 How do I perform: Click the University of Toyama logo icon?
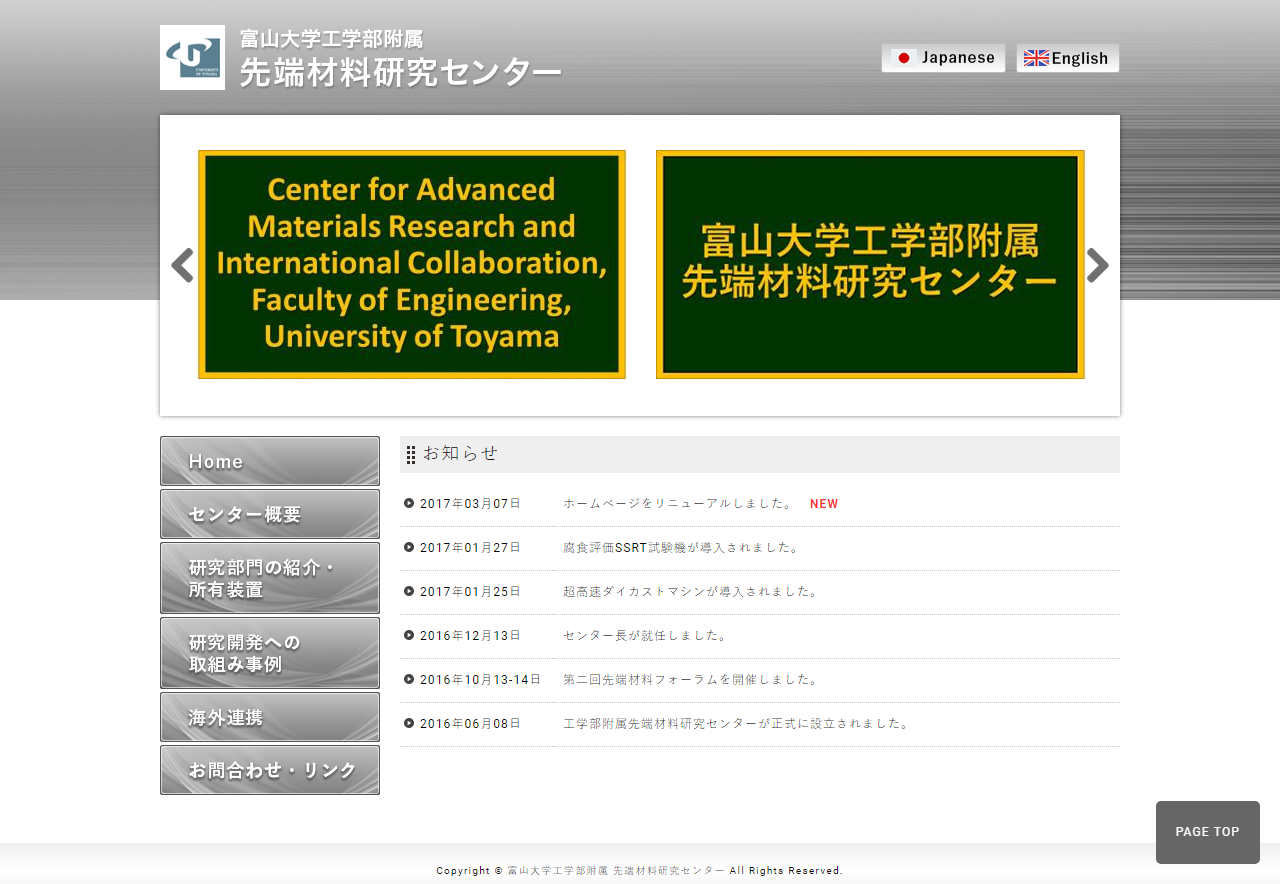point(192,58)
